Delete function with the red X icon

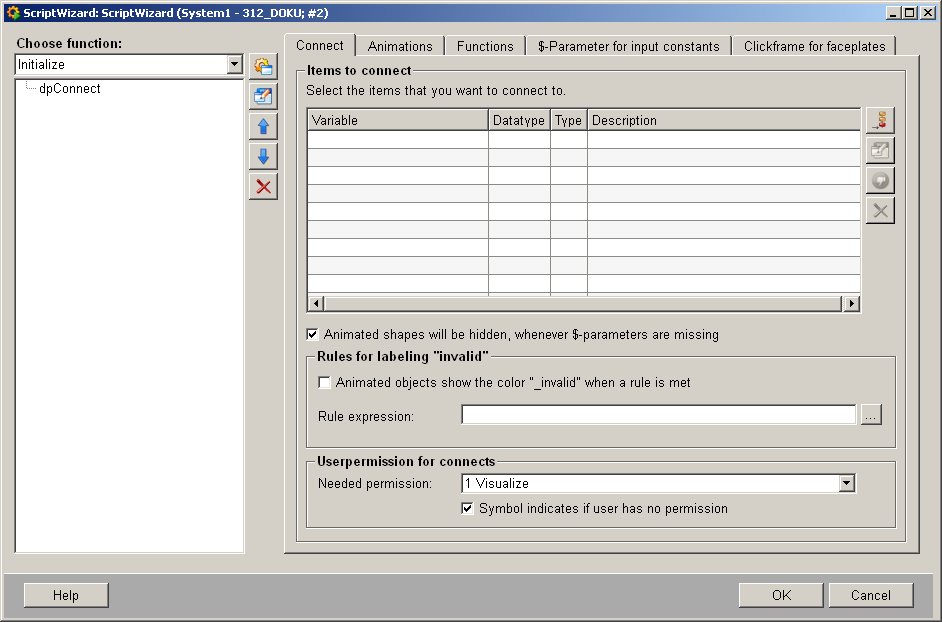[263, 187]
